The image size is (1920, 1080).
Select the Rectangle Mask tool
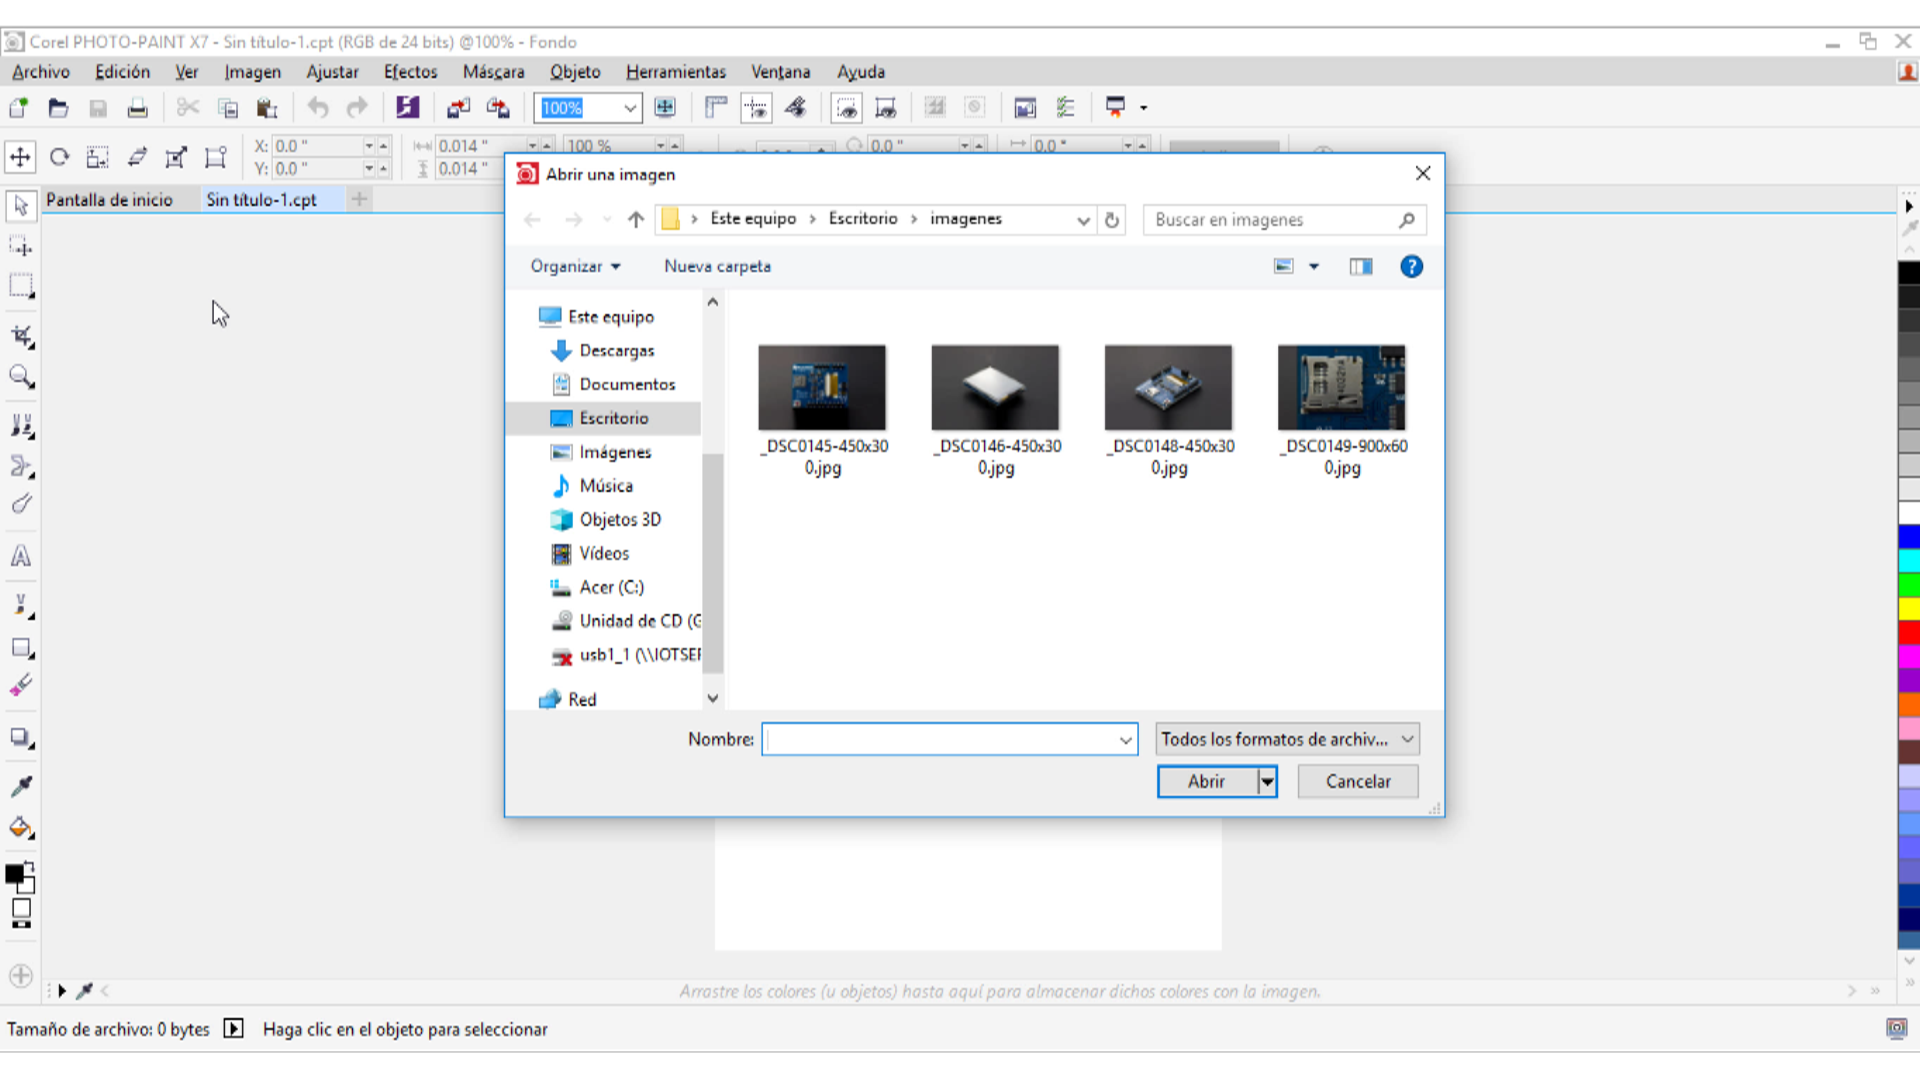(21, 285)
